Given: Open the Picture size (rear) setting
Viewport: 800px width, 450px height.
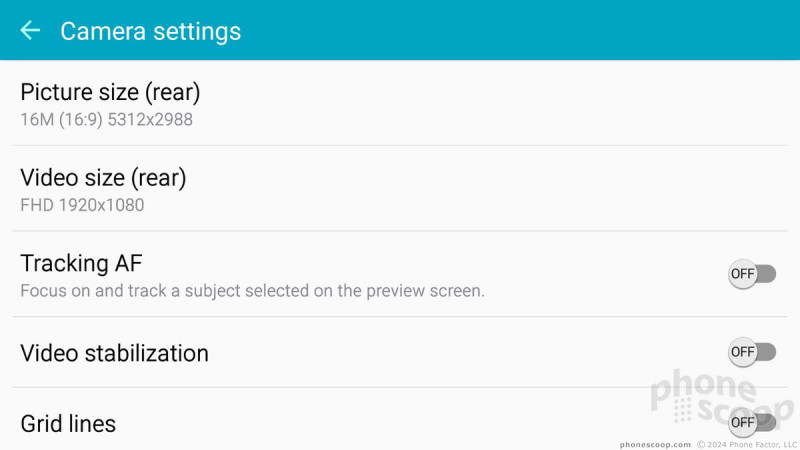Looking at the screenshot, I should tap(400, 104).
